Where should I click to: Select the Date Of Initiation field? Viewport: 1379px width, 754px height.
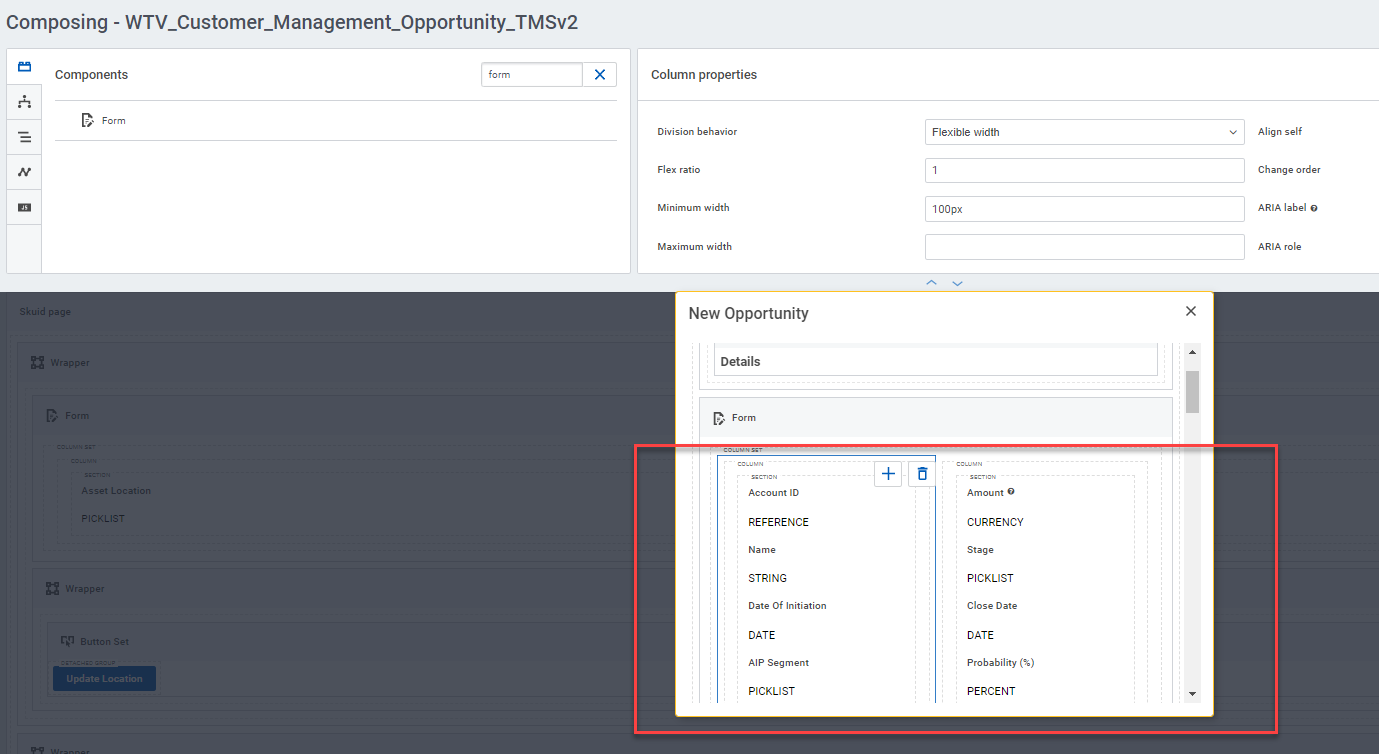(787, 606)
